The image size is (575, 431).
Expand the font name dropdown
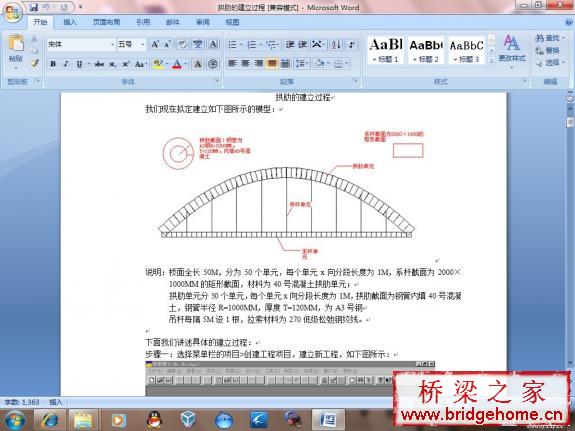(112, 44)
